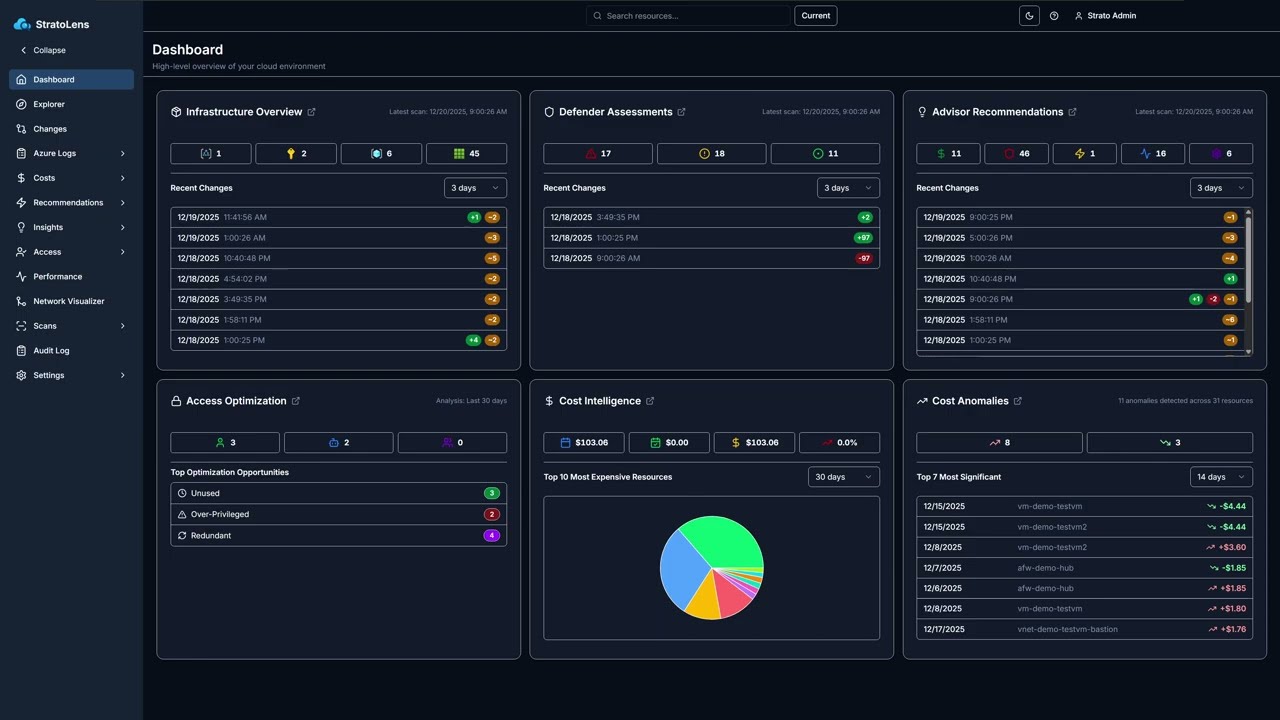Focus the Search resources field
This screenshot has width=1280, height=720.
pyautogui.click(x=688, y=16)
